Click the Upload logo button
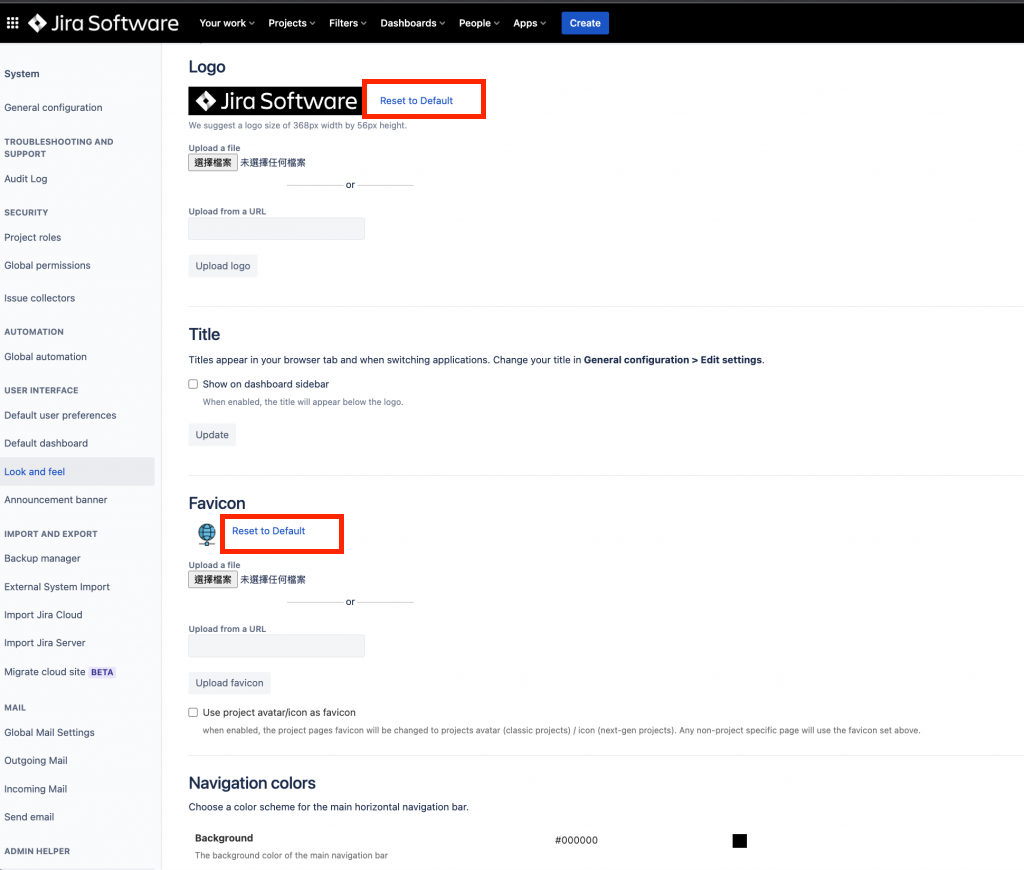This screenshot has width=1024, height=870. 223,266
